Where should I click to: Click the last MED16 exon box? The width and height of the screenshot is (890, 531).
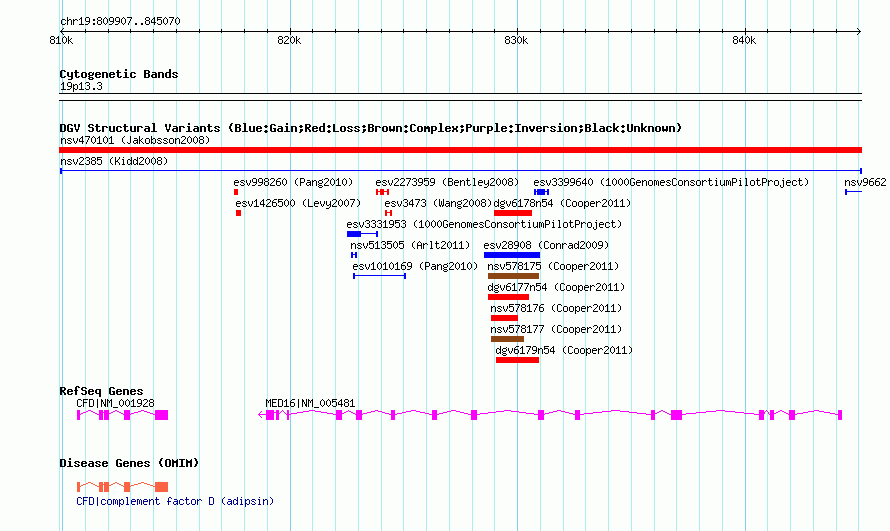(840, 415)
